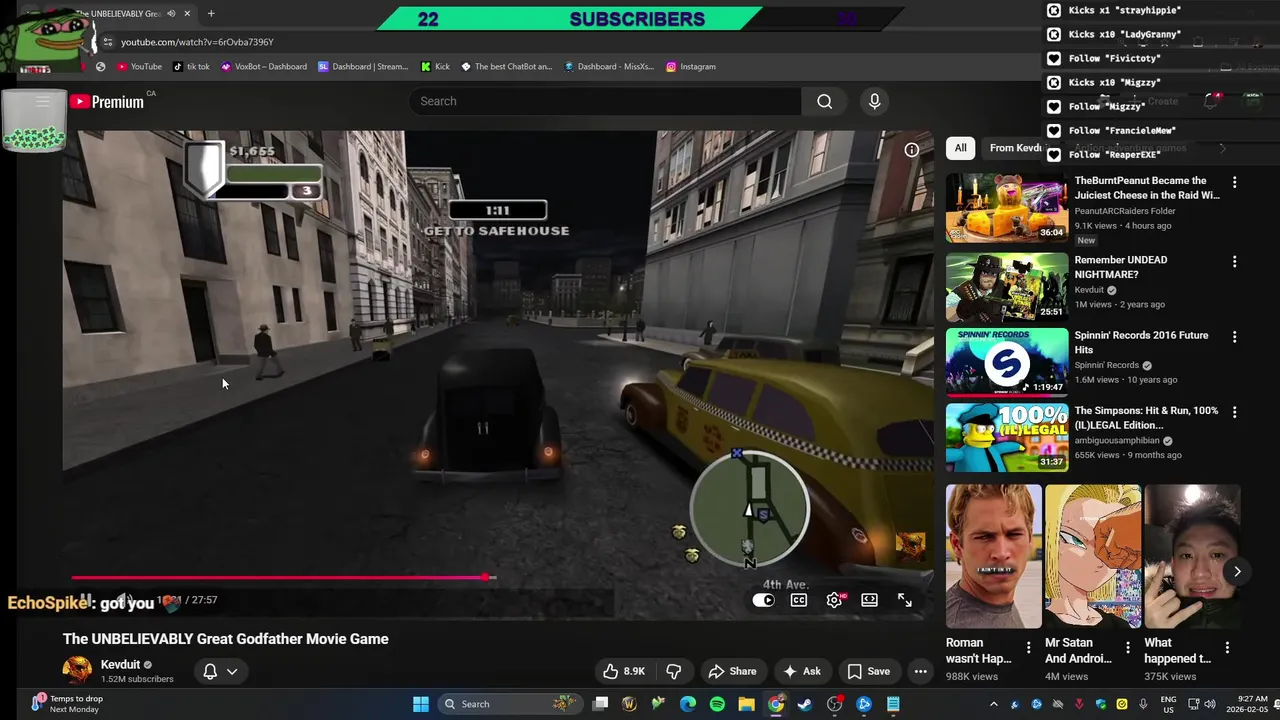Screen dimensions: 1280x720
Task: Open the Instagram bookmark
Action: click(x=691, y=67)
